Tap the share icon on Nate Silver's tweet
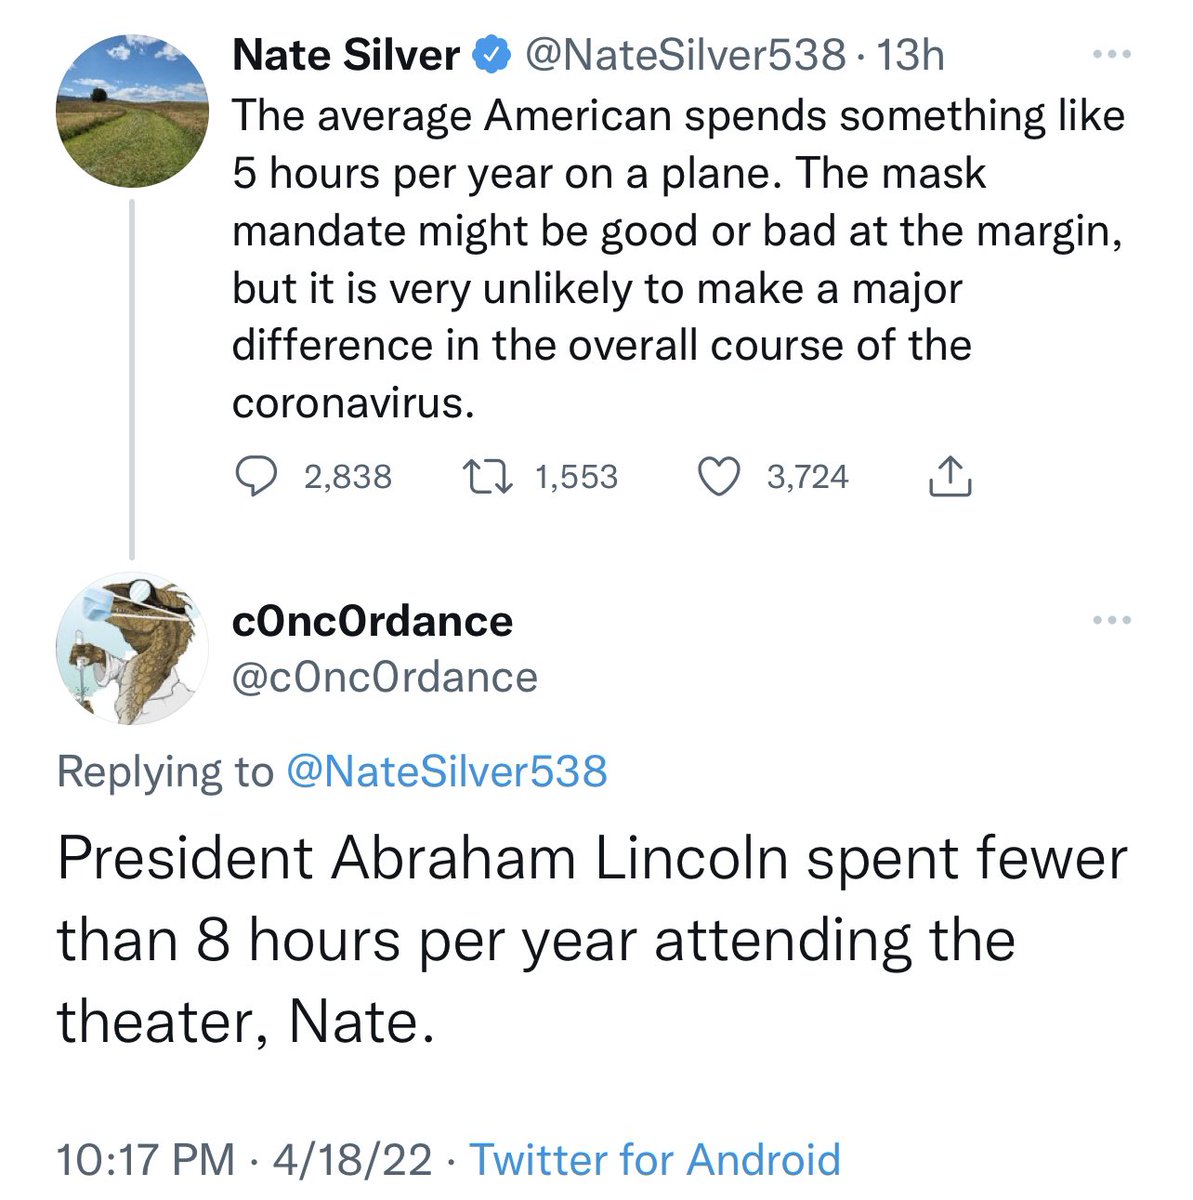1193x1200 pixels. [950, 478]
